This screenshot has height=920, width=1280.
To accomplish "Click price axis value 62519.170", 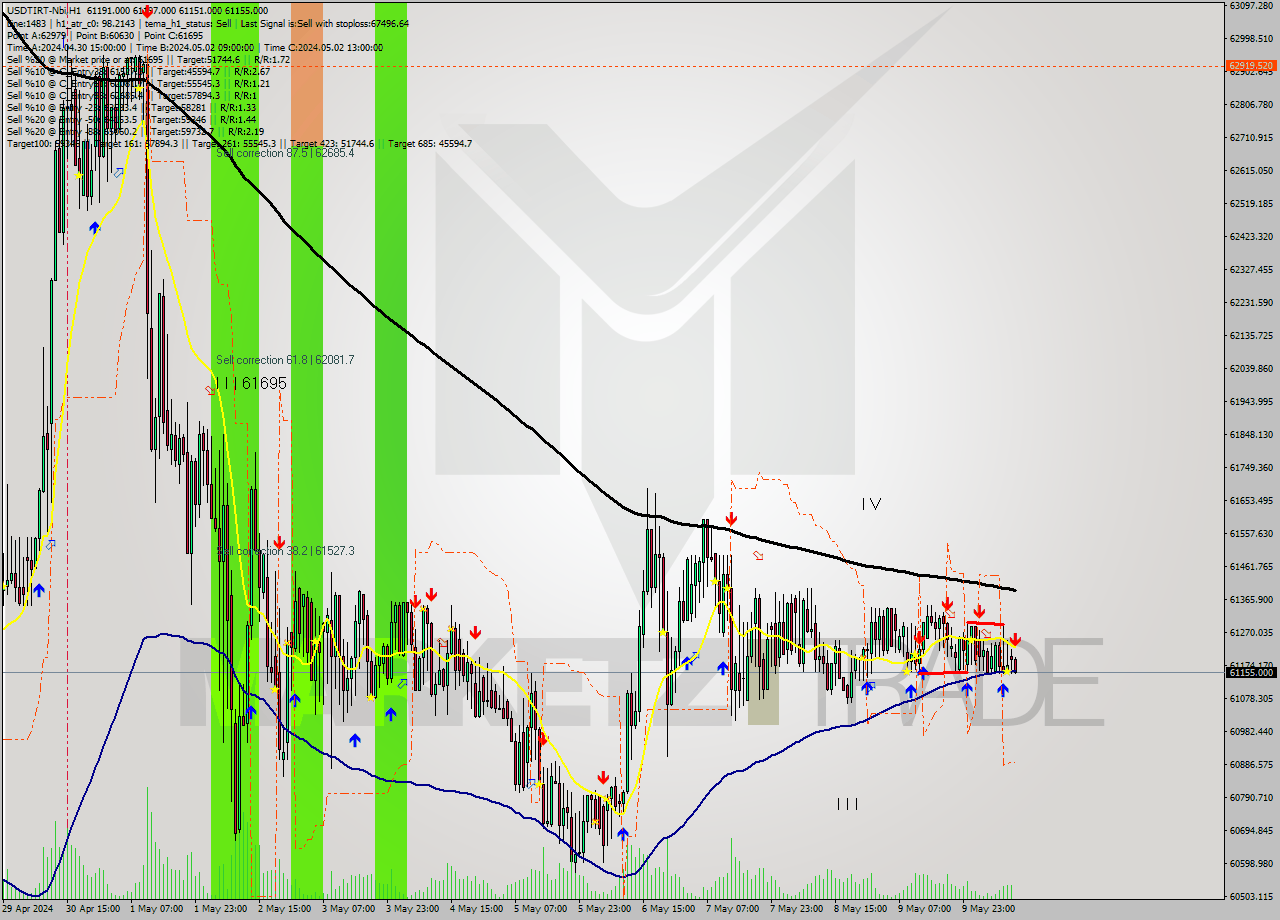I will click(x=1251, y=203).
